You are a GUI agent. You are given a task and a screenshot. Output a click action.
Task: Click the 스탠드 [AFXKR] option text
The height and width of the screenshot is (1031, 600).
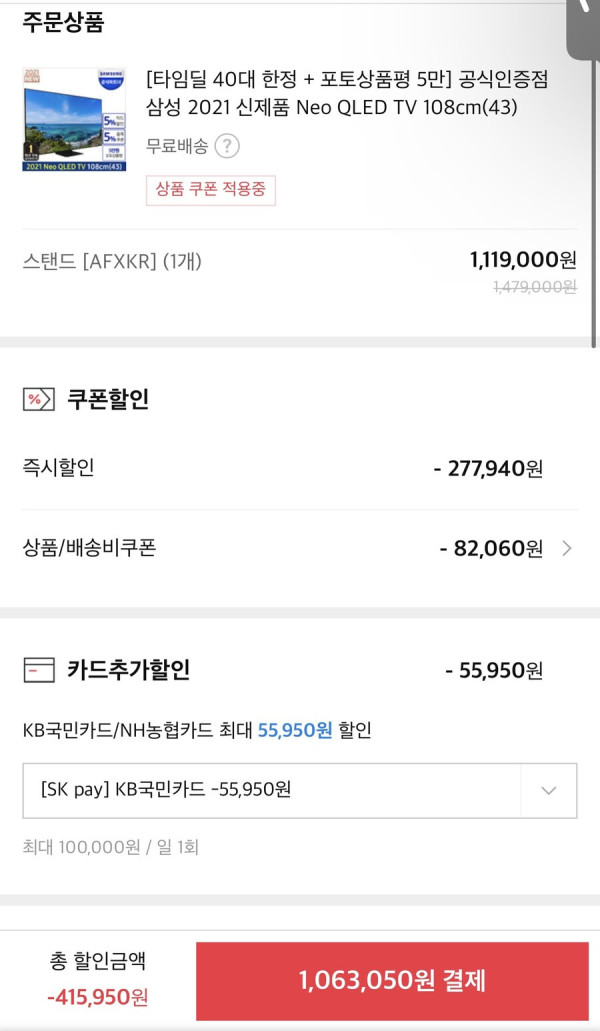(x=112, y=262)
